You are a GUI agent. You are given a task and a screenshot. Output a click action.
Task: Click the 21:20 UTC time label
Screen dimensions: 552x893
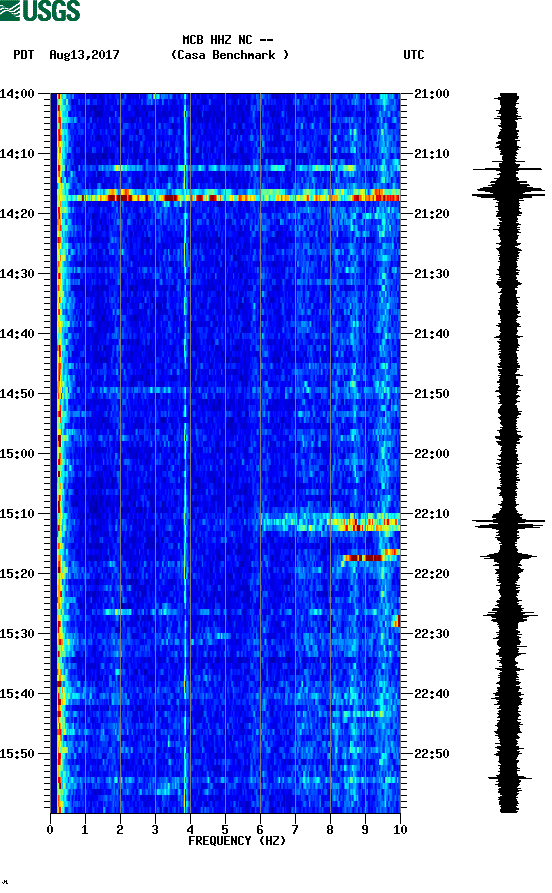tap(432, 214)
